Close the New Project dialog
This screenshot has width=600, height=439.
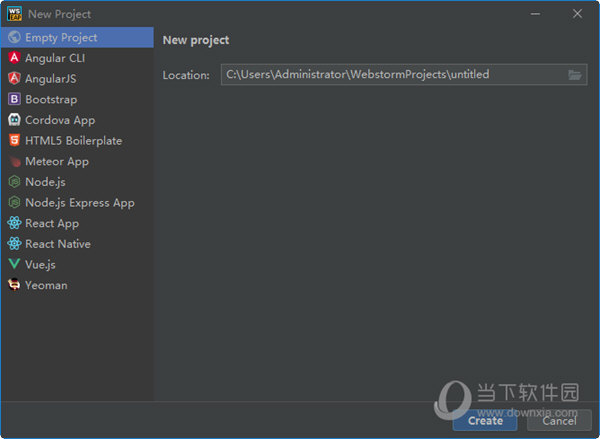[x=577, y=14]
